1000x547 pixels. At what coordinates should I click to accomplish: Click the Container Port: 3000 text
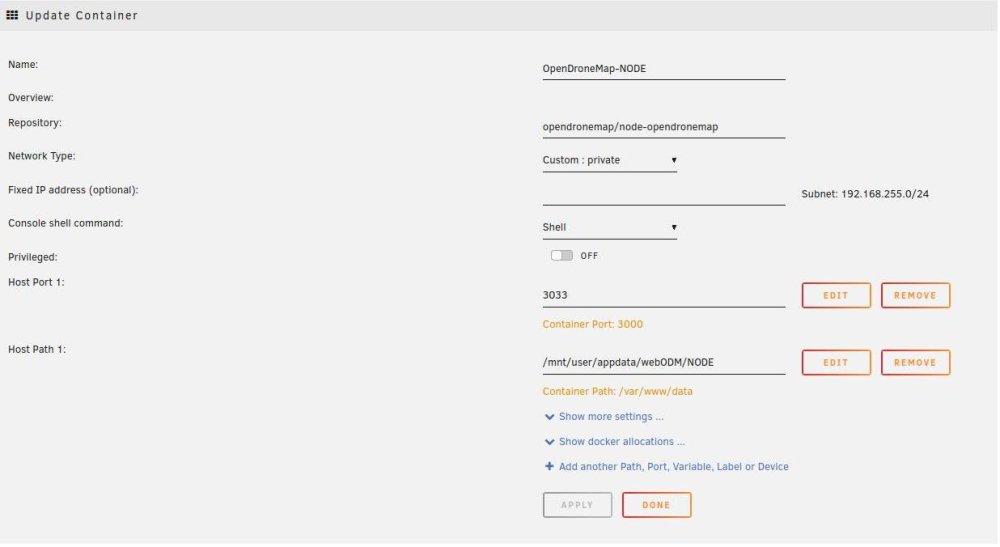592,325
